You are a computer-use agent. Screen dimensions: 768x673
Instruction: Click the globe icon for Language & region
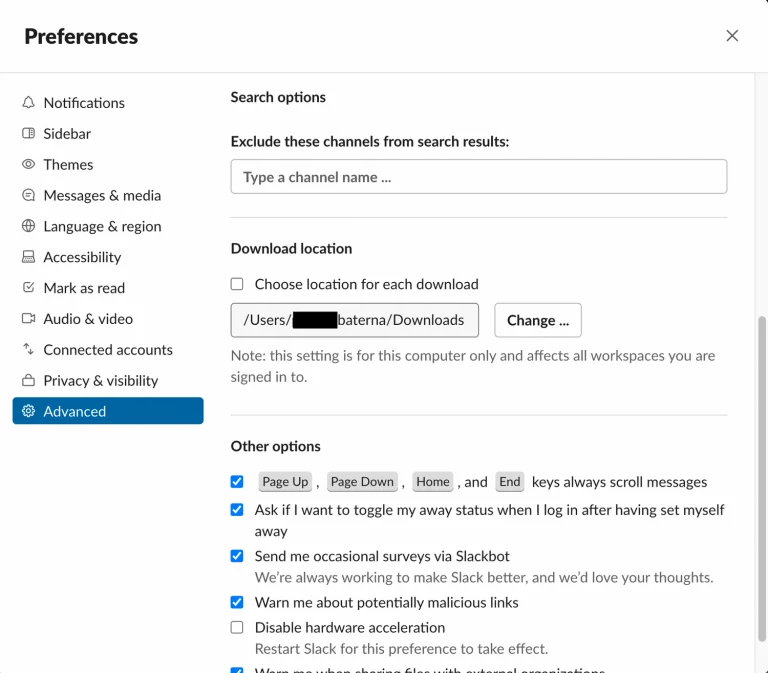coord(28,227)
